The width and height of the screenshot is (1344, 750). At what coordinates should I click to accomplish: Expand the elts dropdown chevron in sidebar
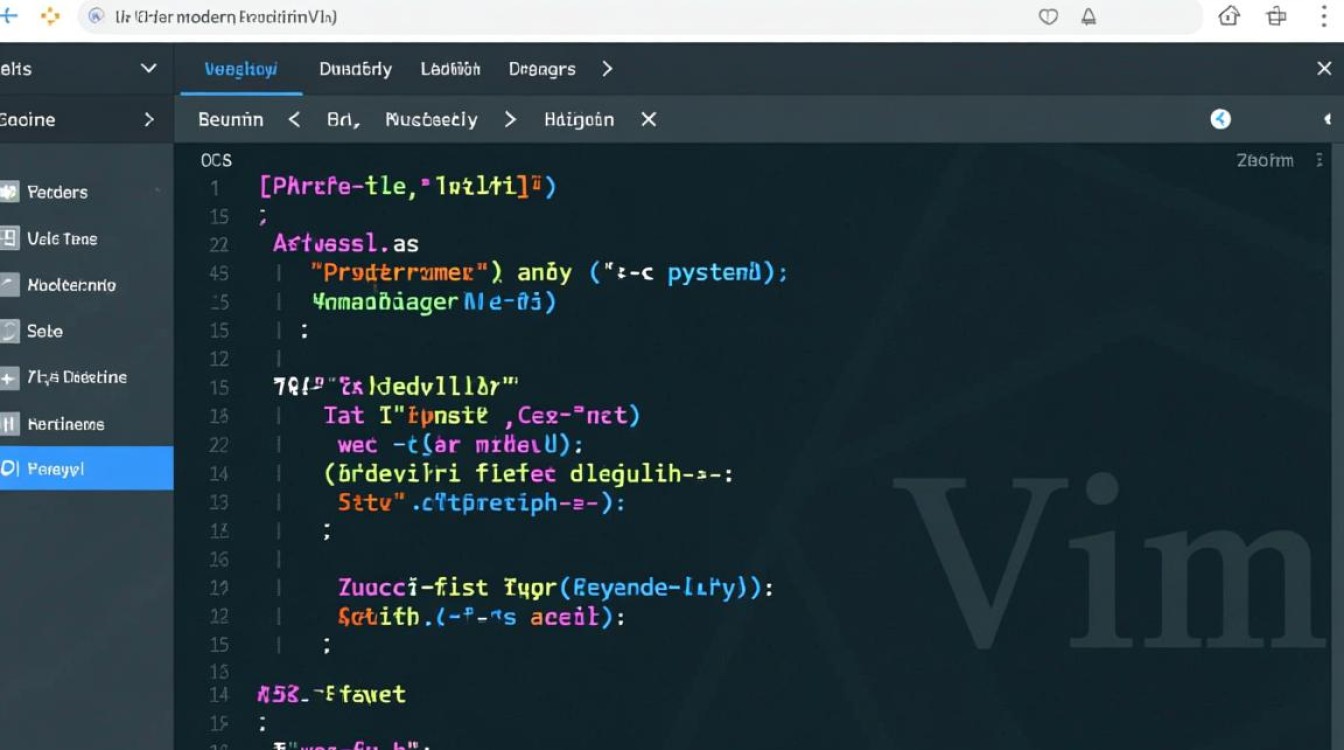click(x=148, y=68)
